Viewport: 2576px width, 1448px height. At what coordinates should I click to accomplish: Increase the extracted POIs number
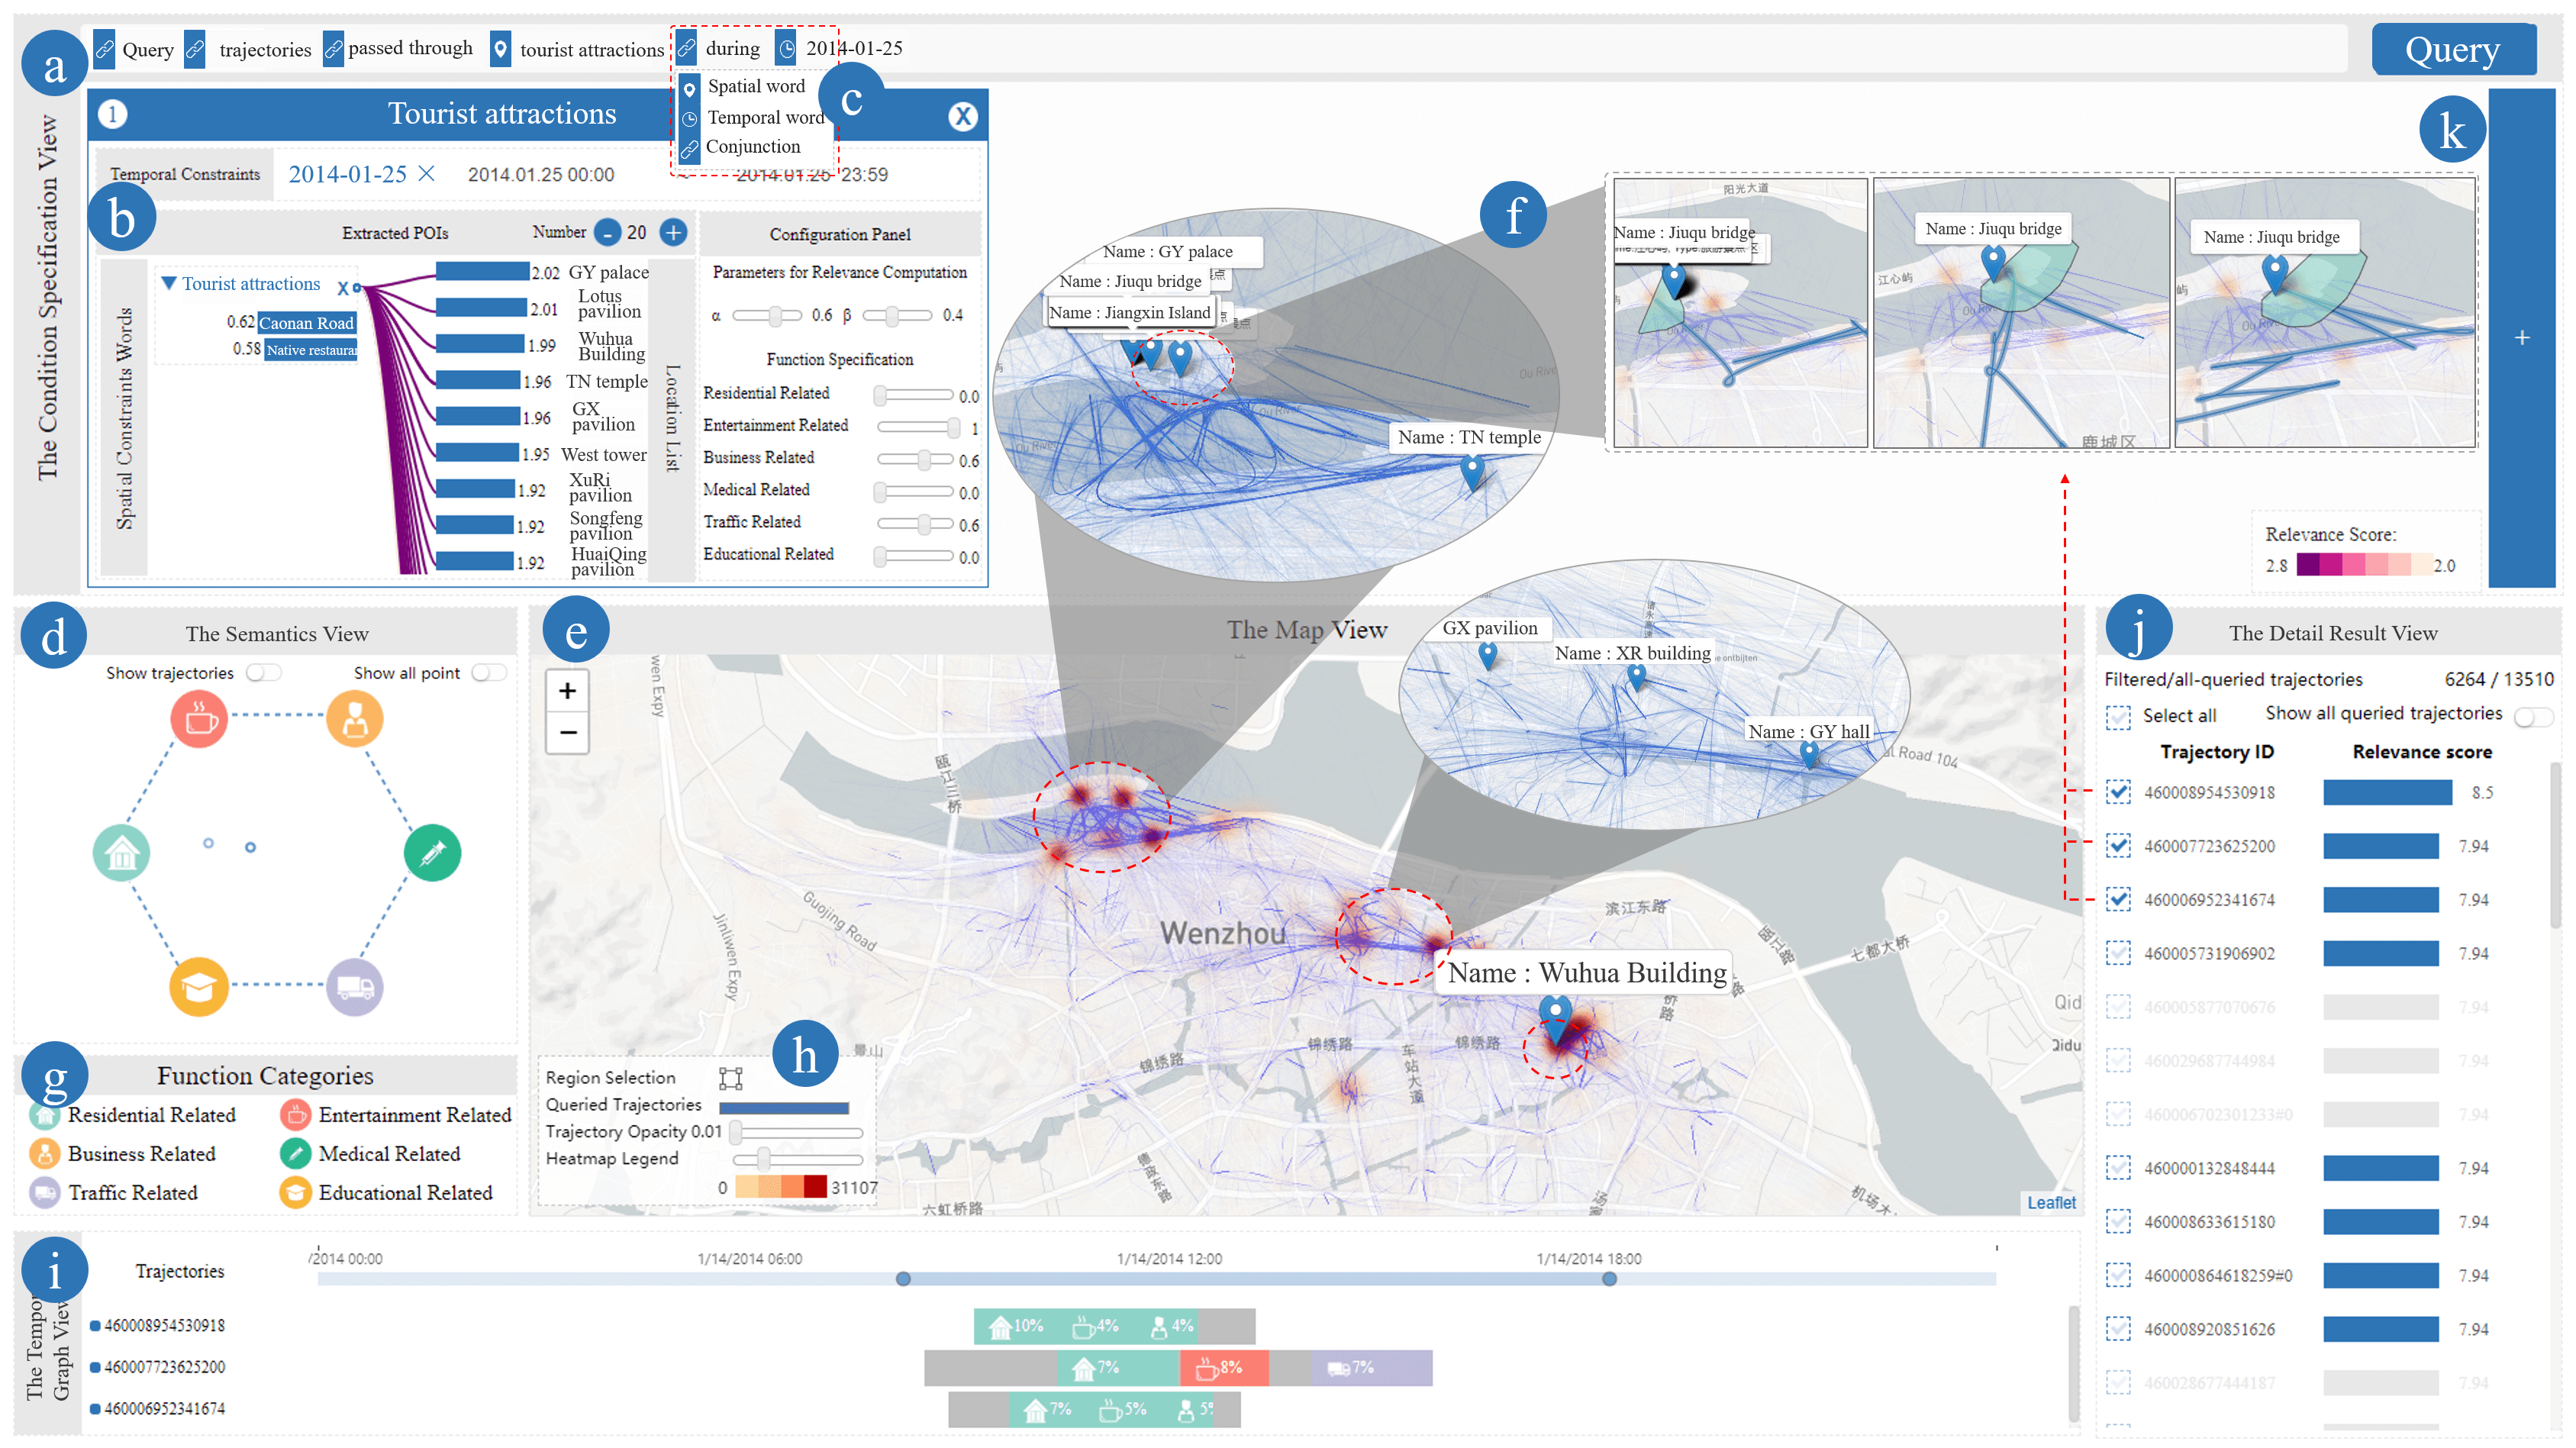tap(674, 233)
